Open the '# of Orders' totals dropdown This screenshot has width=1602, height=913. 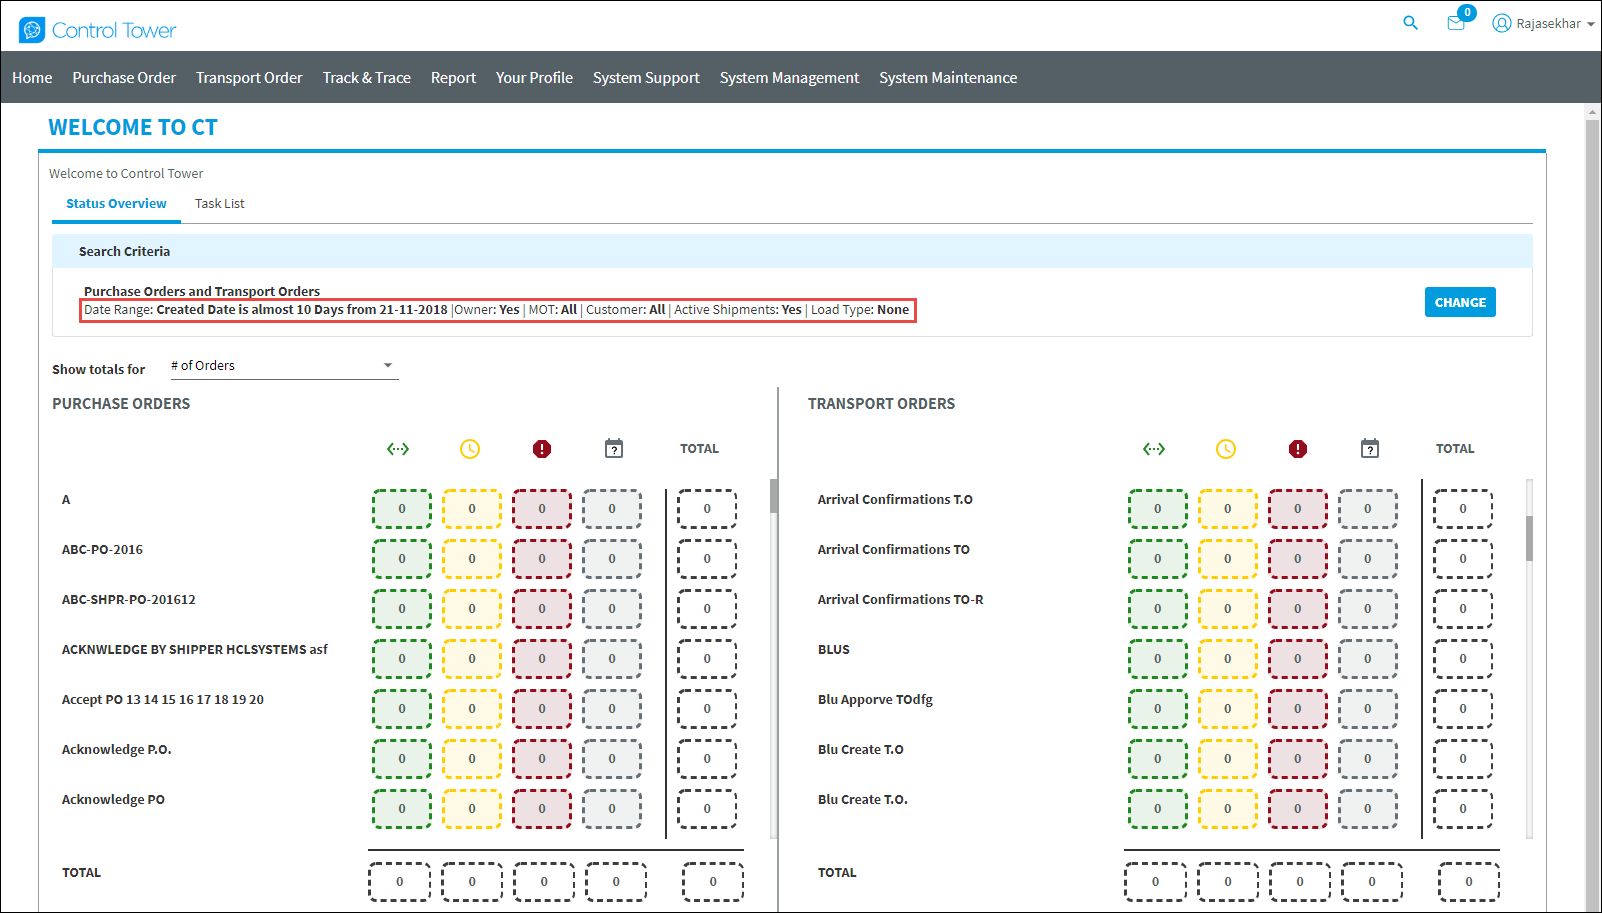[x=283, y=366]
